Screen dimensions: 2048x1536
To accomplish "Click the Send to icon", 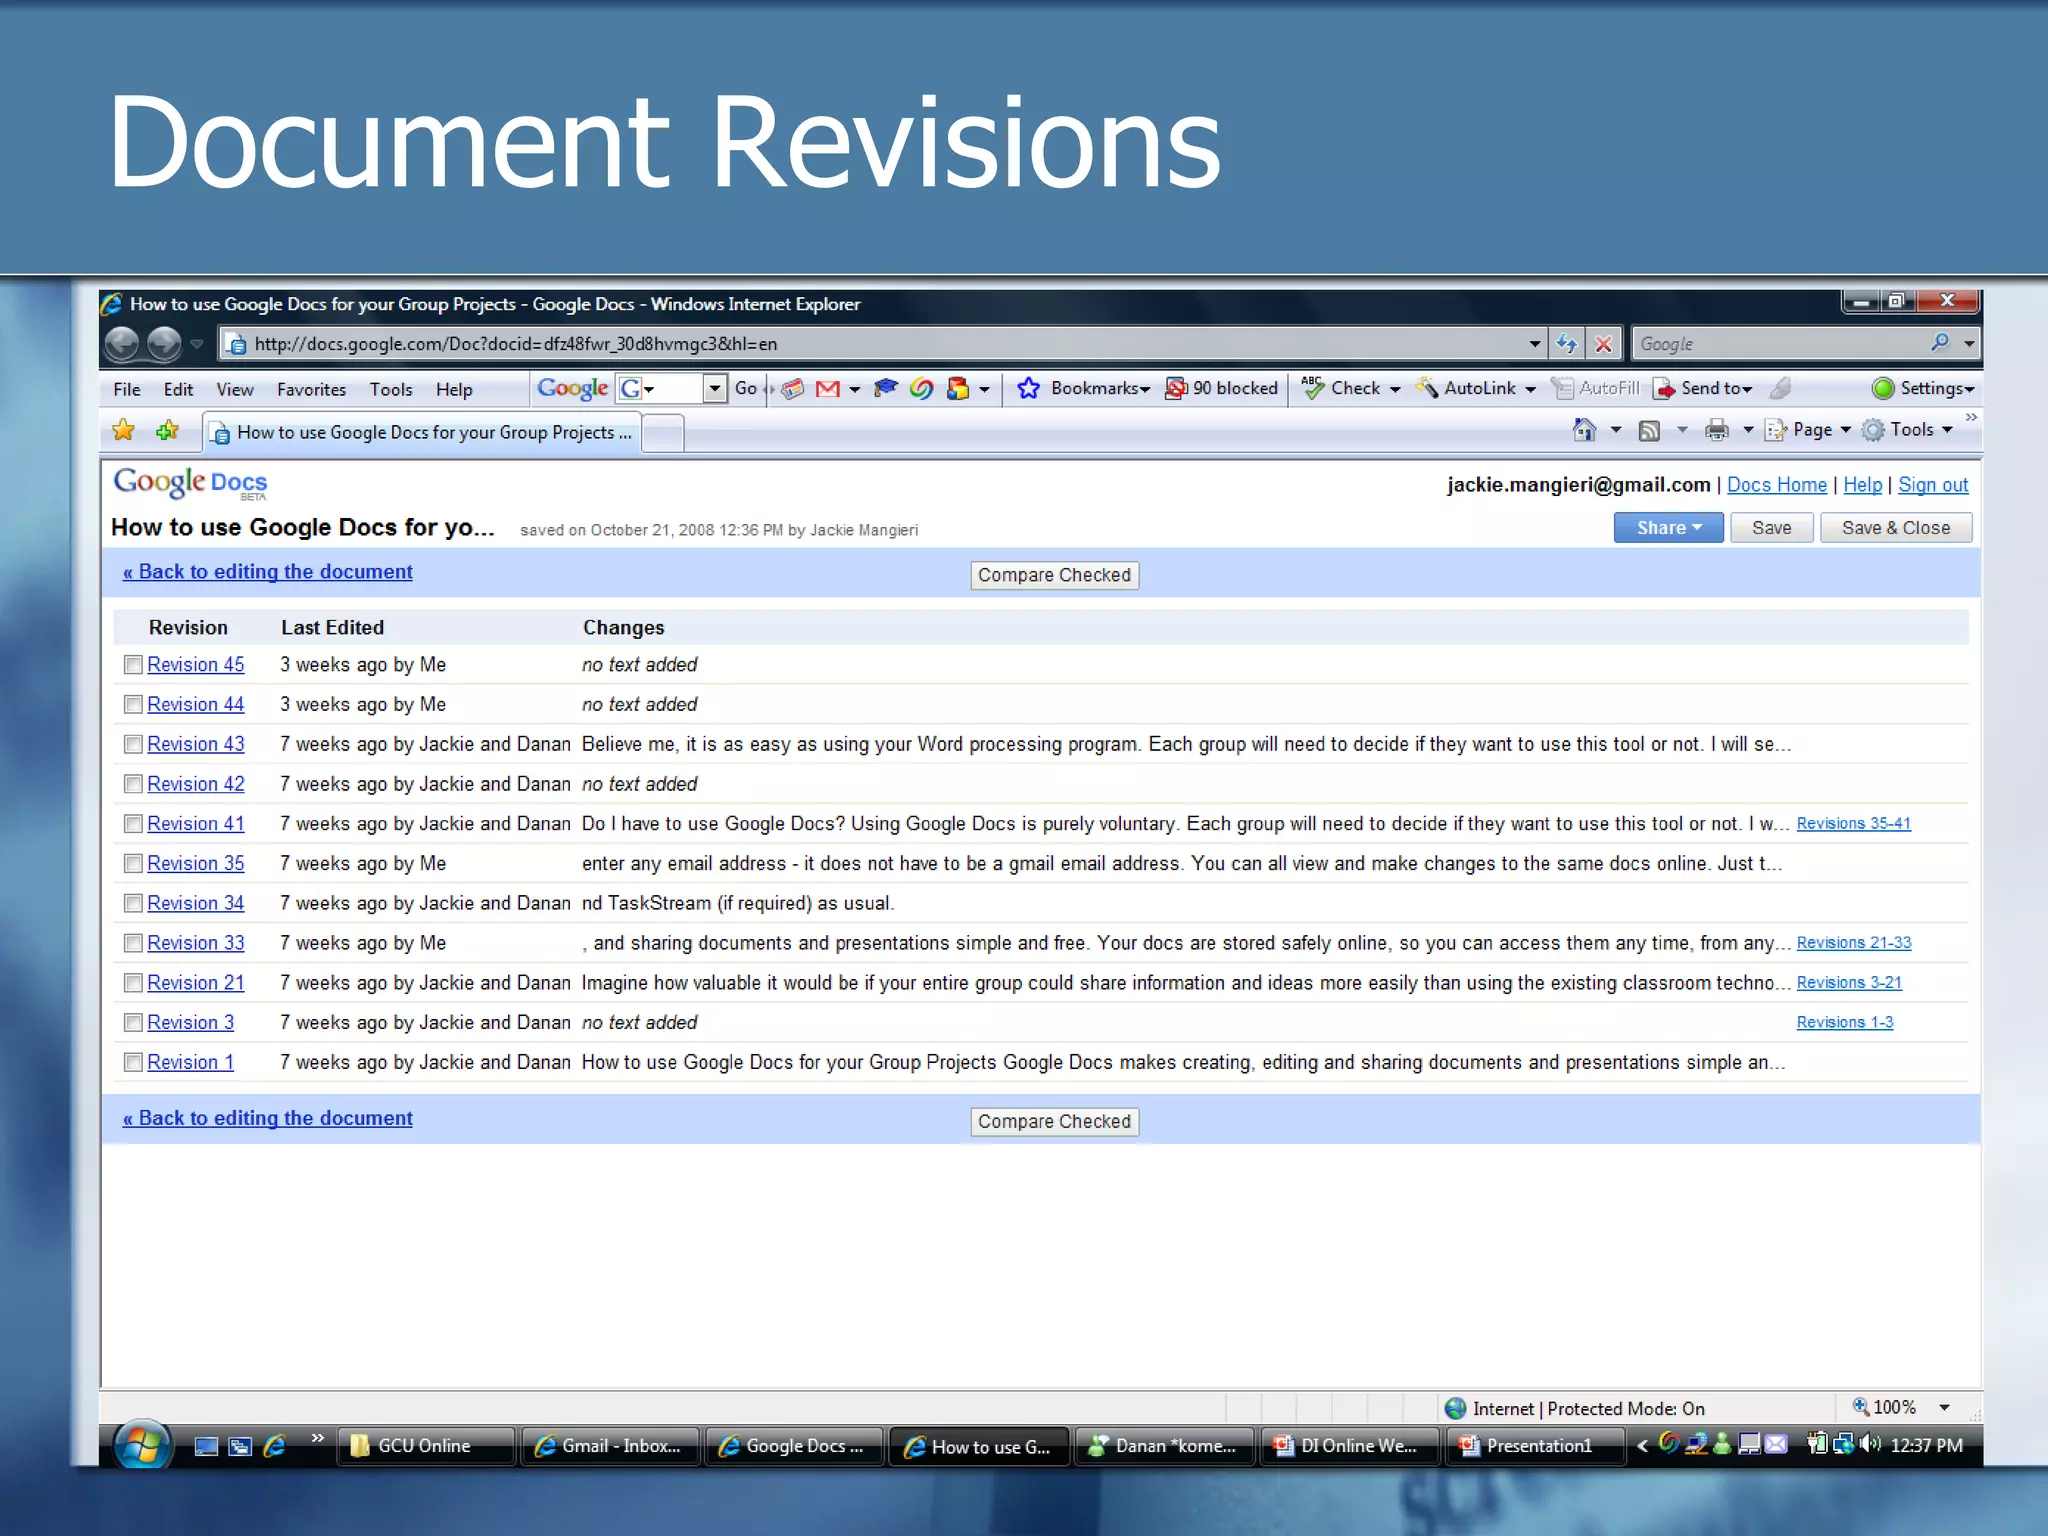I will [x=1664, y=389].
